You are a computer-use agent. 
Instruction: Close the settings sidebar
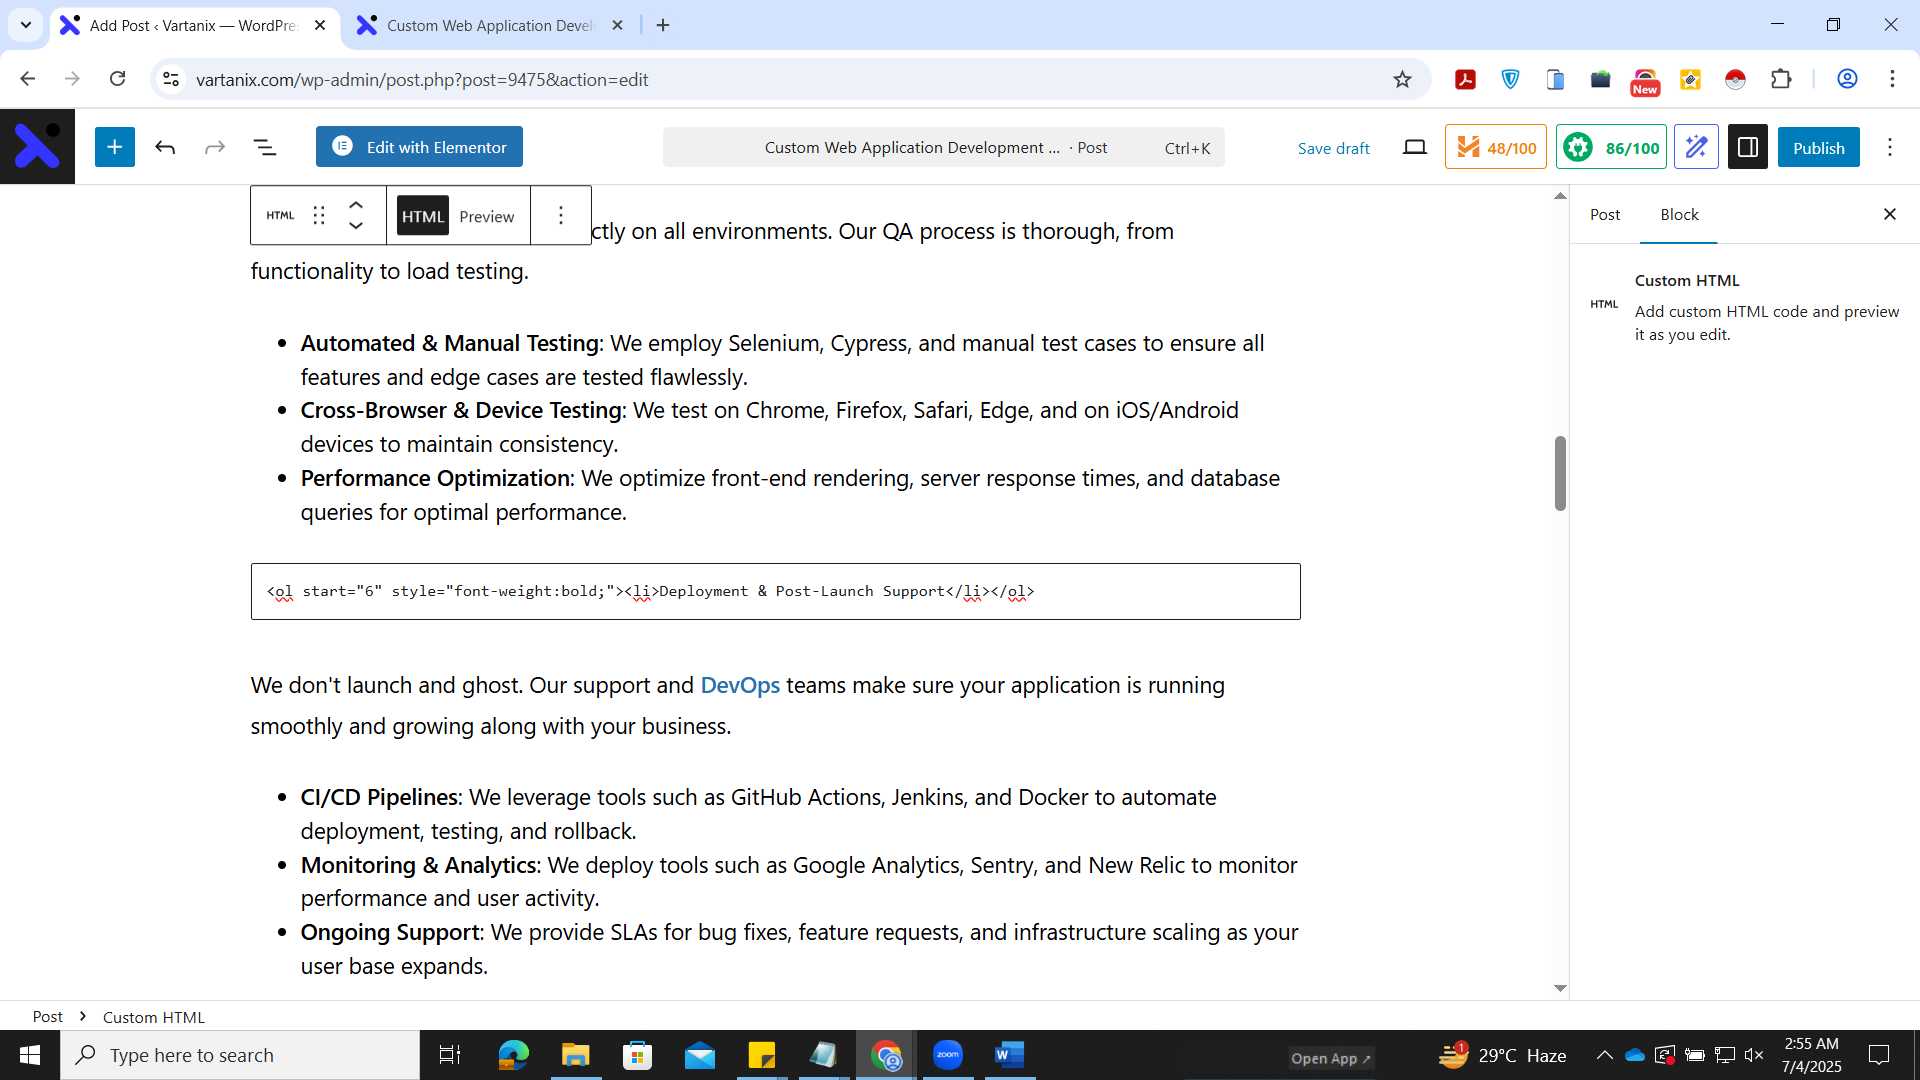point(1889,214)
